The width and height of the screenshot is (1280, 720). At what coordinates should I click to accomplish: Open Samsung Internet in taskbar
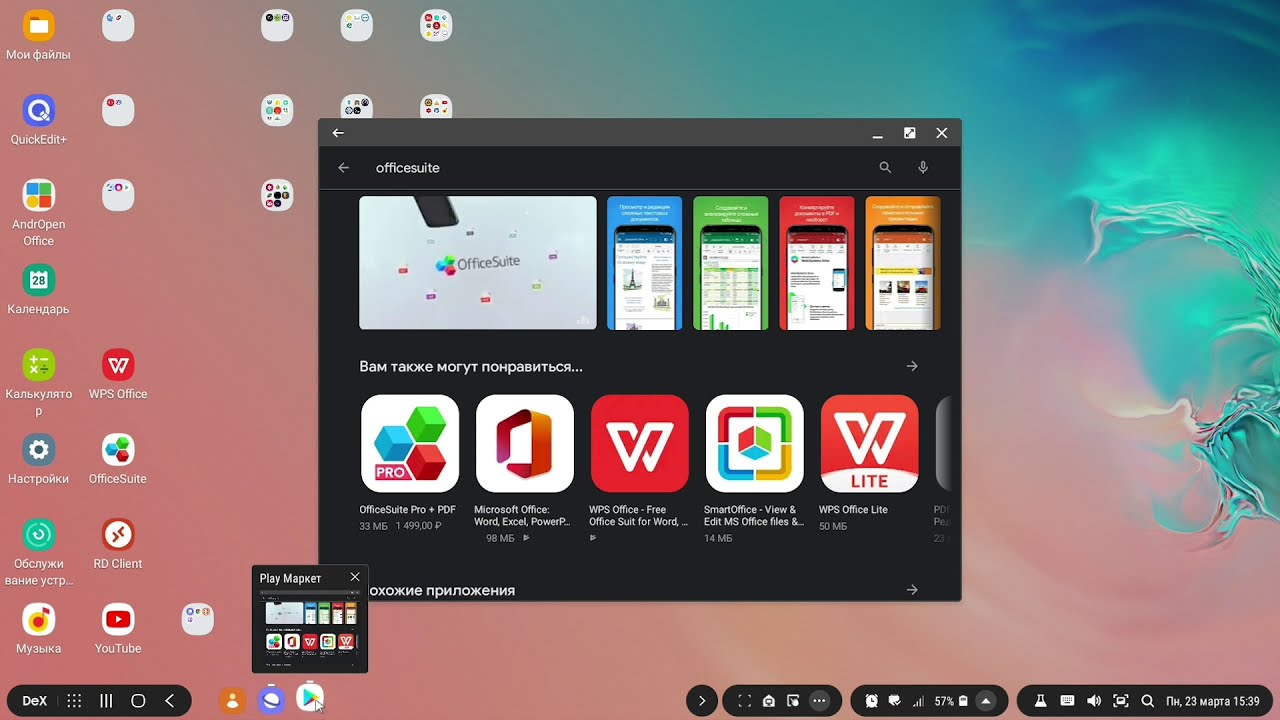click(271, 701)
